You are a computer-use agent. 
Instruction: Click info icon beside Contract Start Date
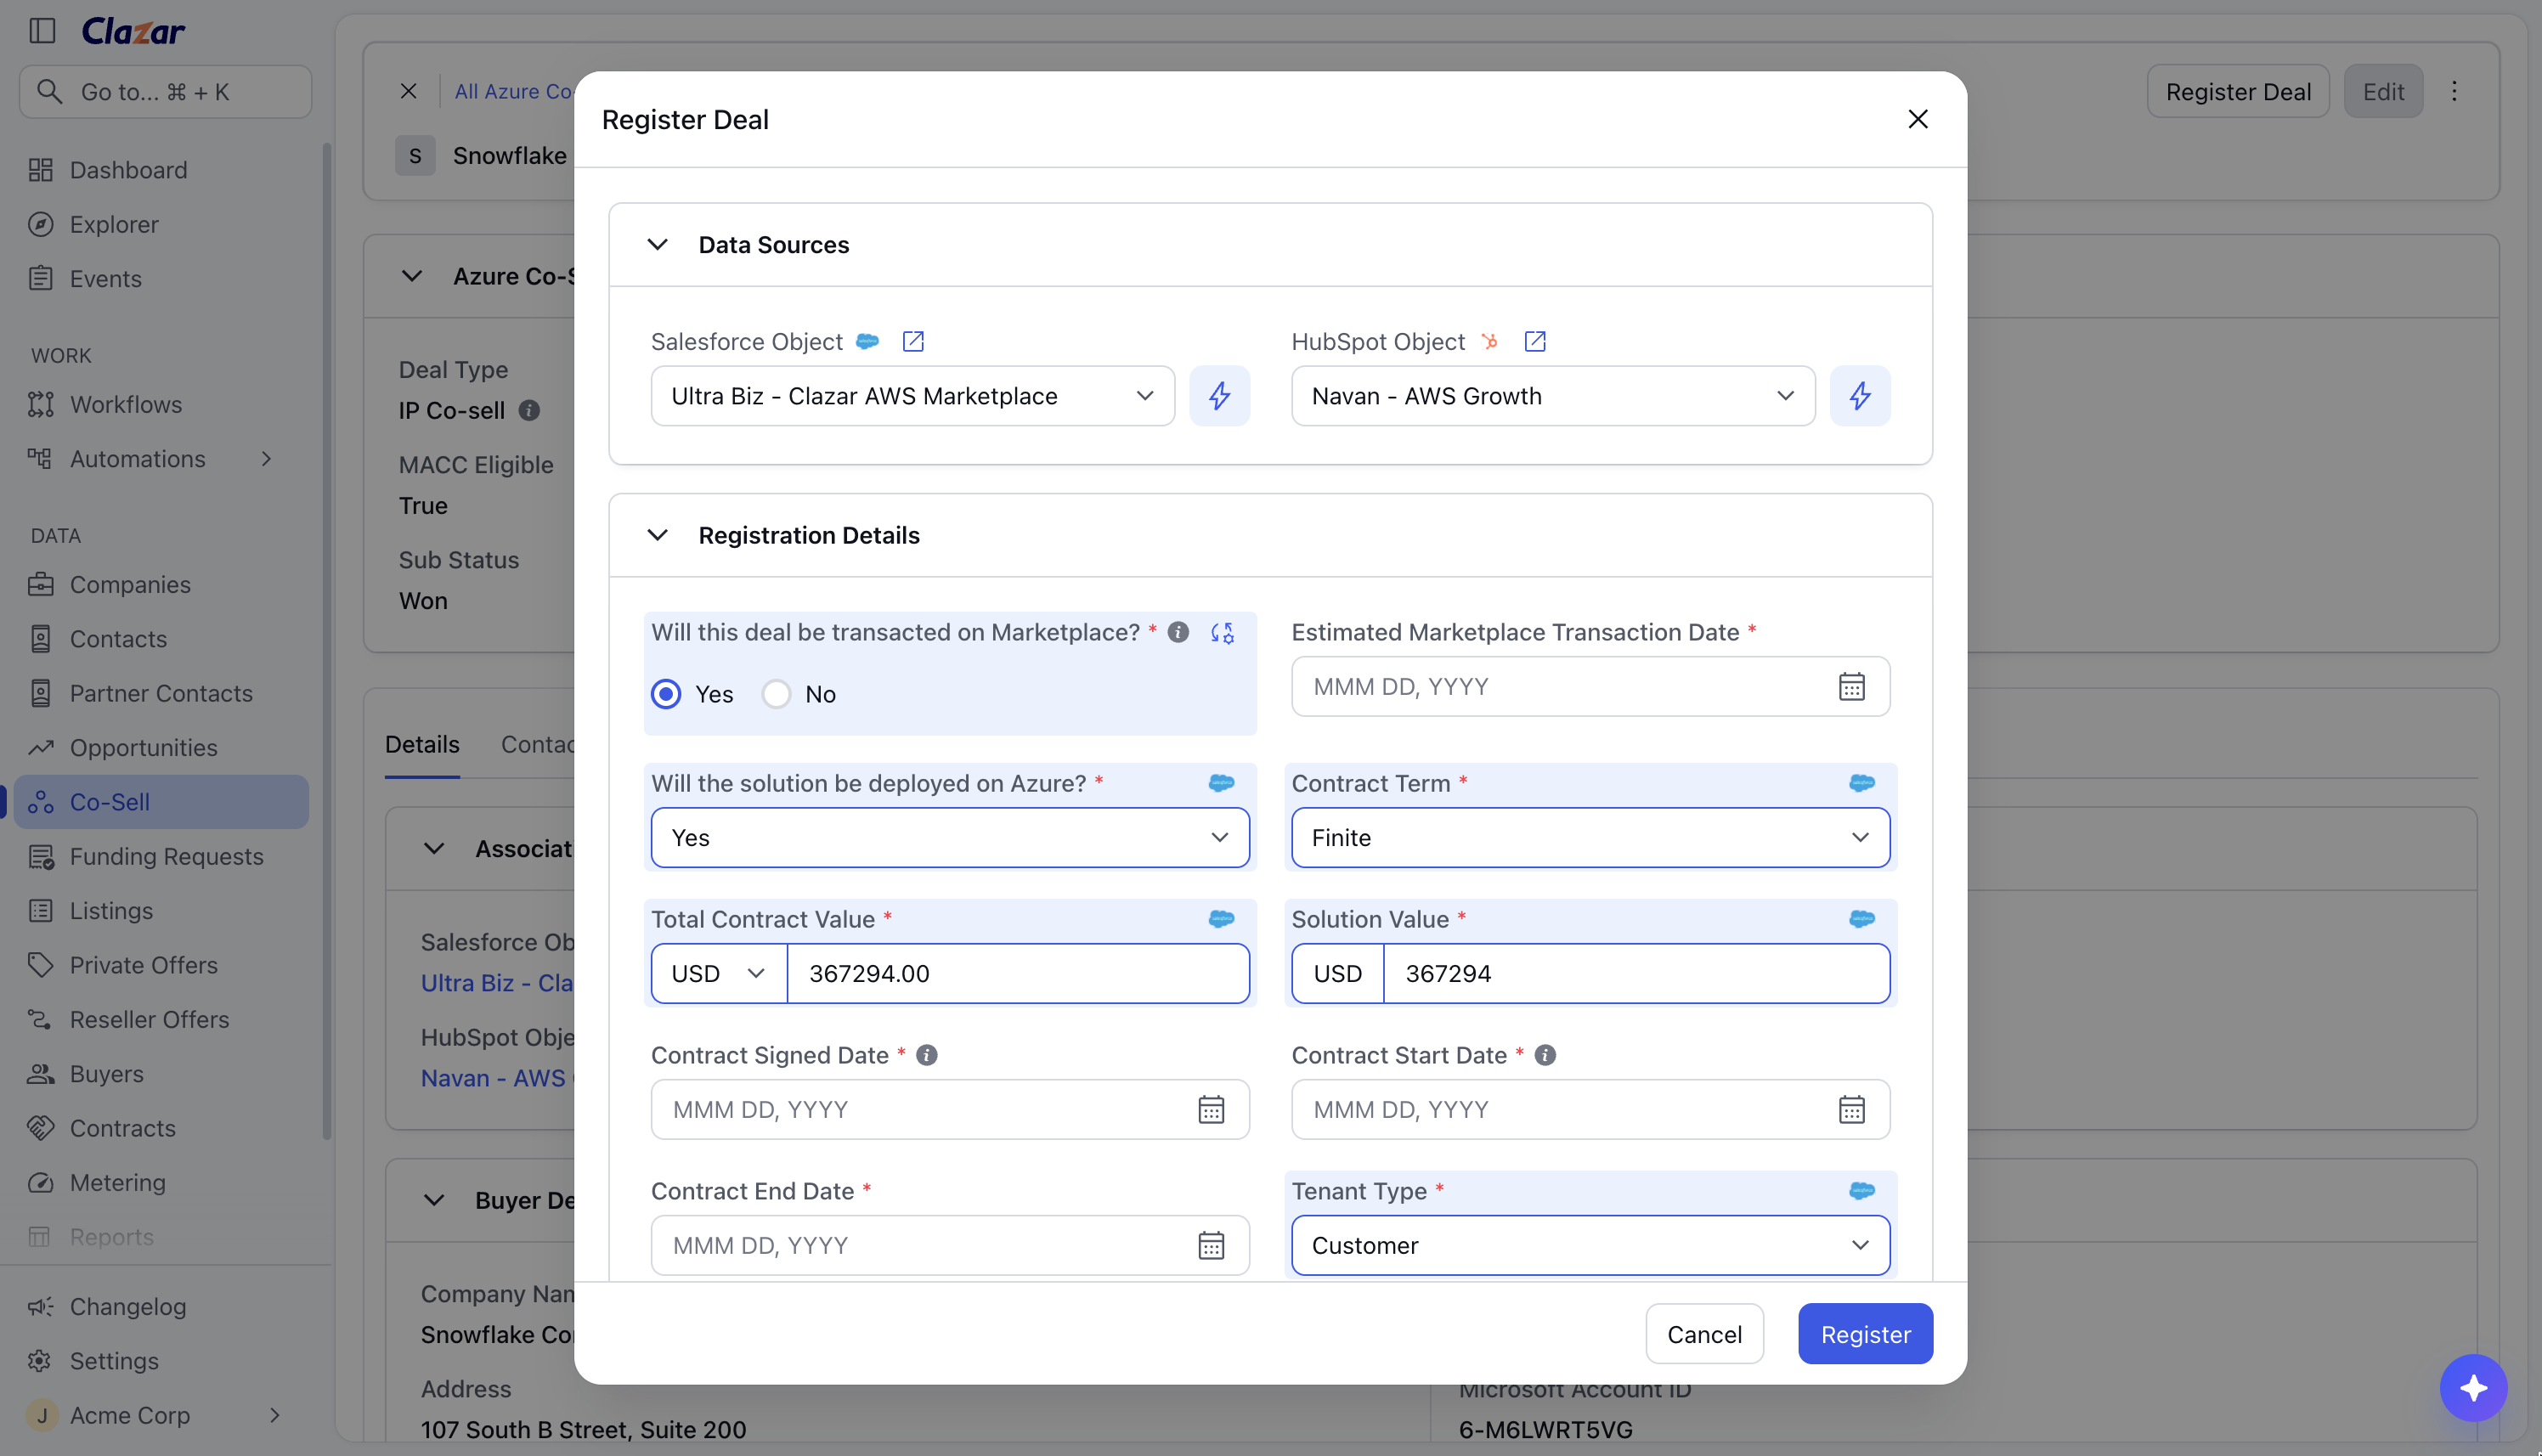click(x=1545, y=1055)
